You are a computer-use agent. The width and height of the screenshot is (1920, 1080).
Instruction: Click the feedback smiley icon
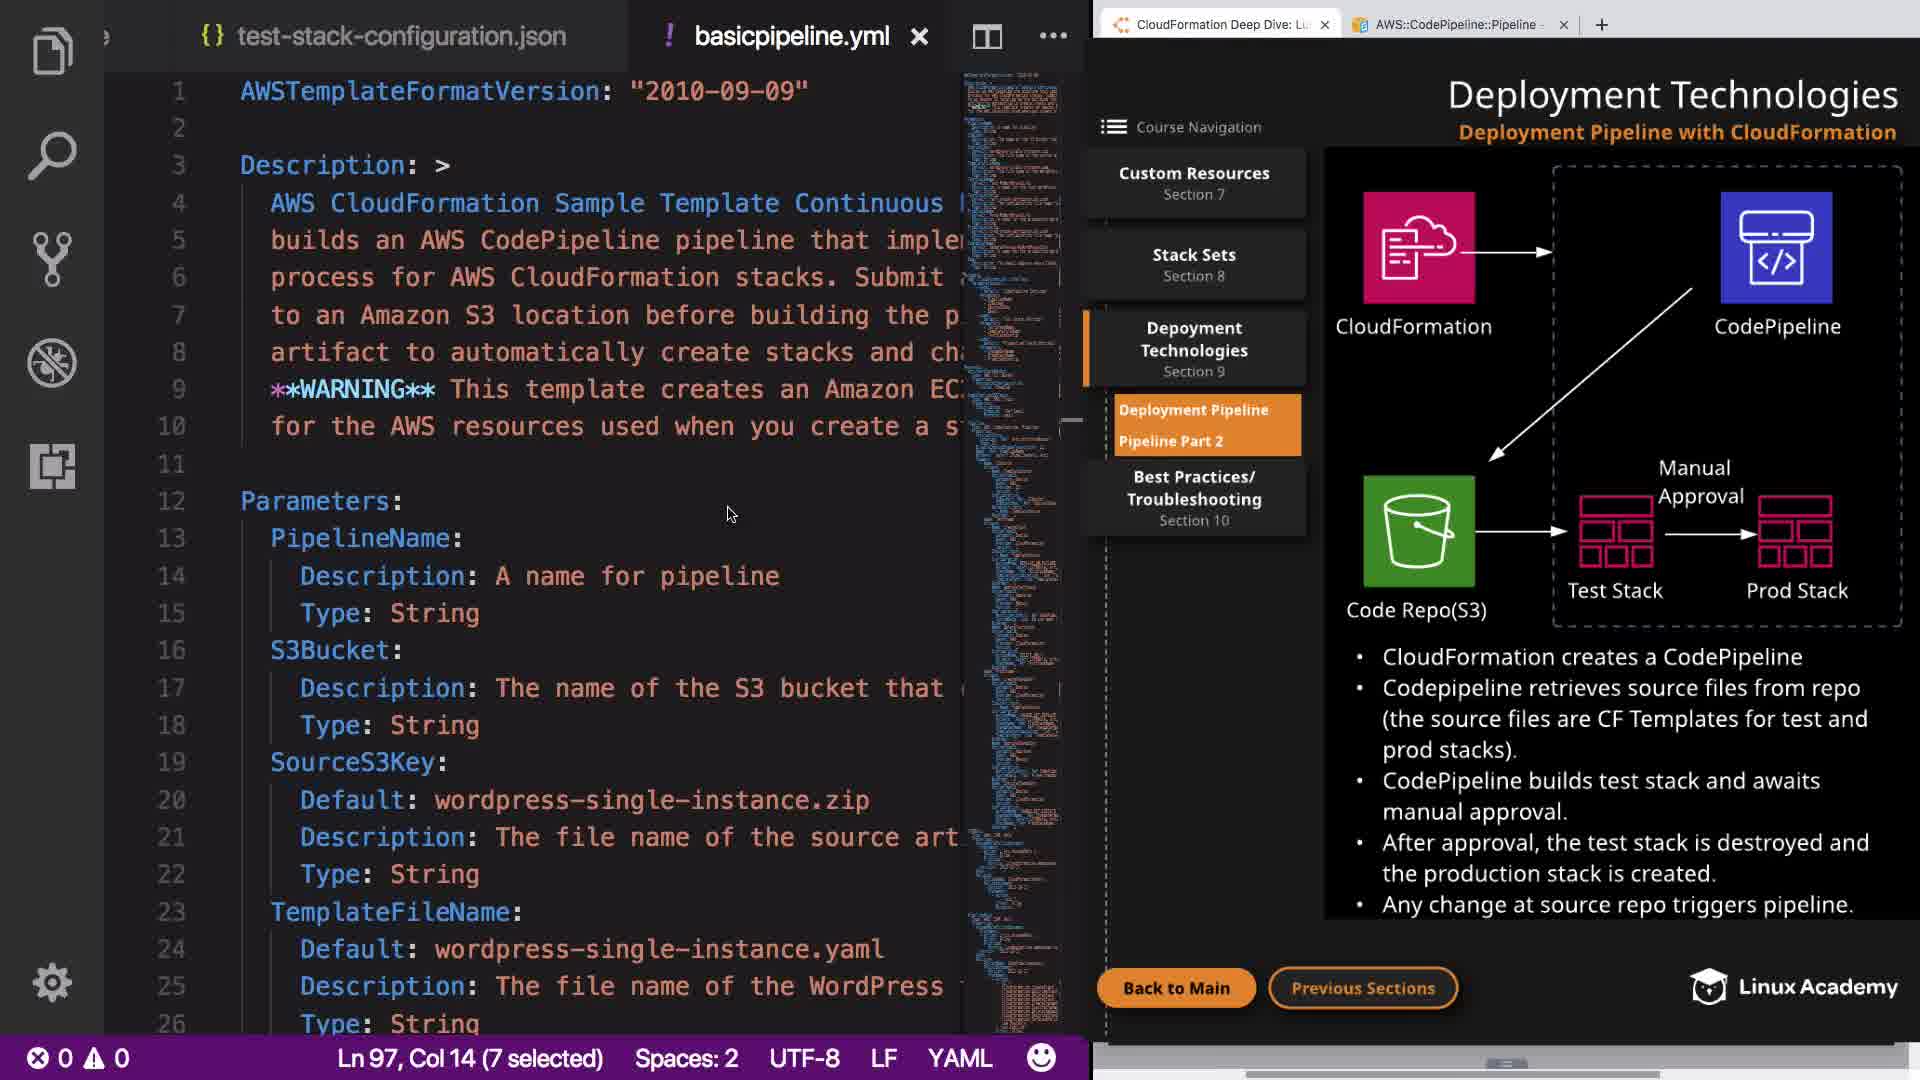(1041, 1058)
